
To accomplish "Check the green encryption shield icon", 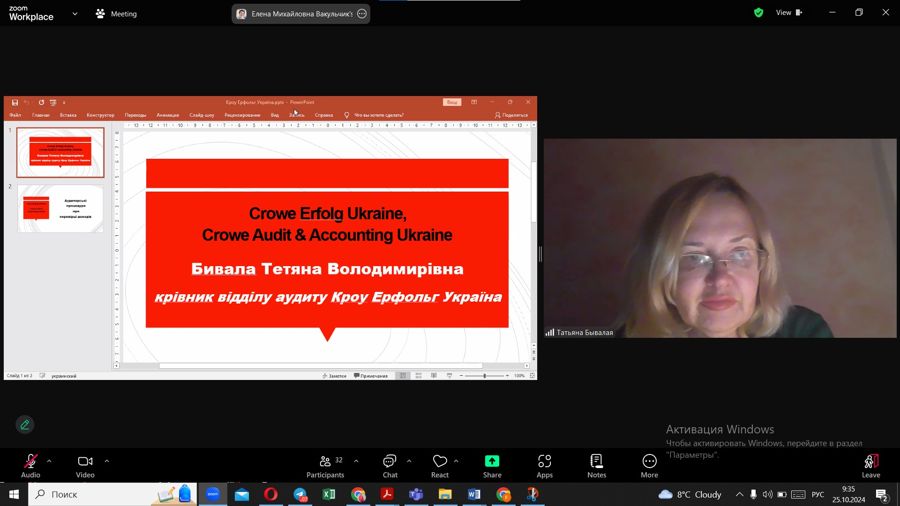I will 759,13.
